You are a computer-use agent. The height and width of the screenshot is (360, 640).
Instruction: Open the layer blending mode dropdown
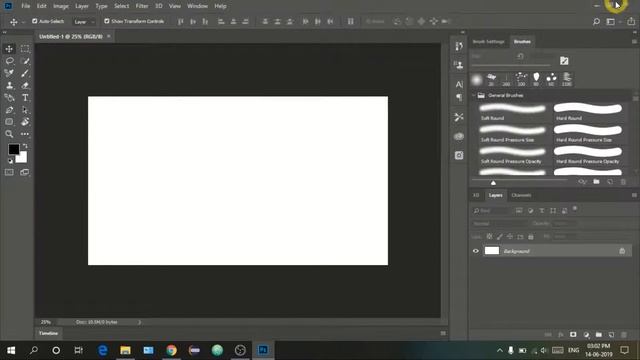pos(499,224)
